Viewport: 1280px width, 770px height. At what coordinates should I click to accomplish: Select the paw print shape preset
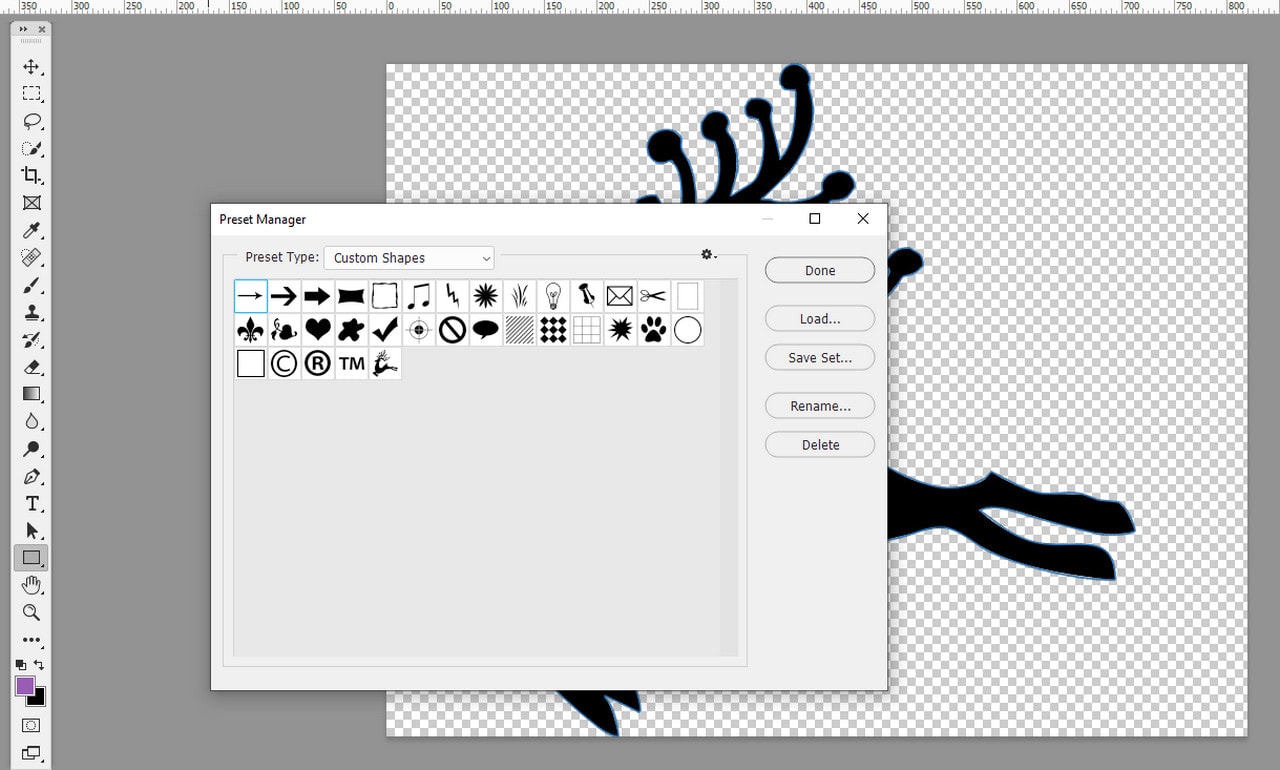coord(654,330)
